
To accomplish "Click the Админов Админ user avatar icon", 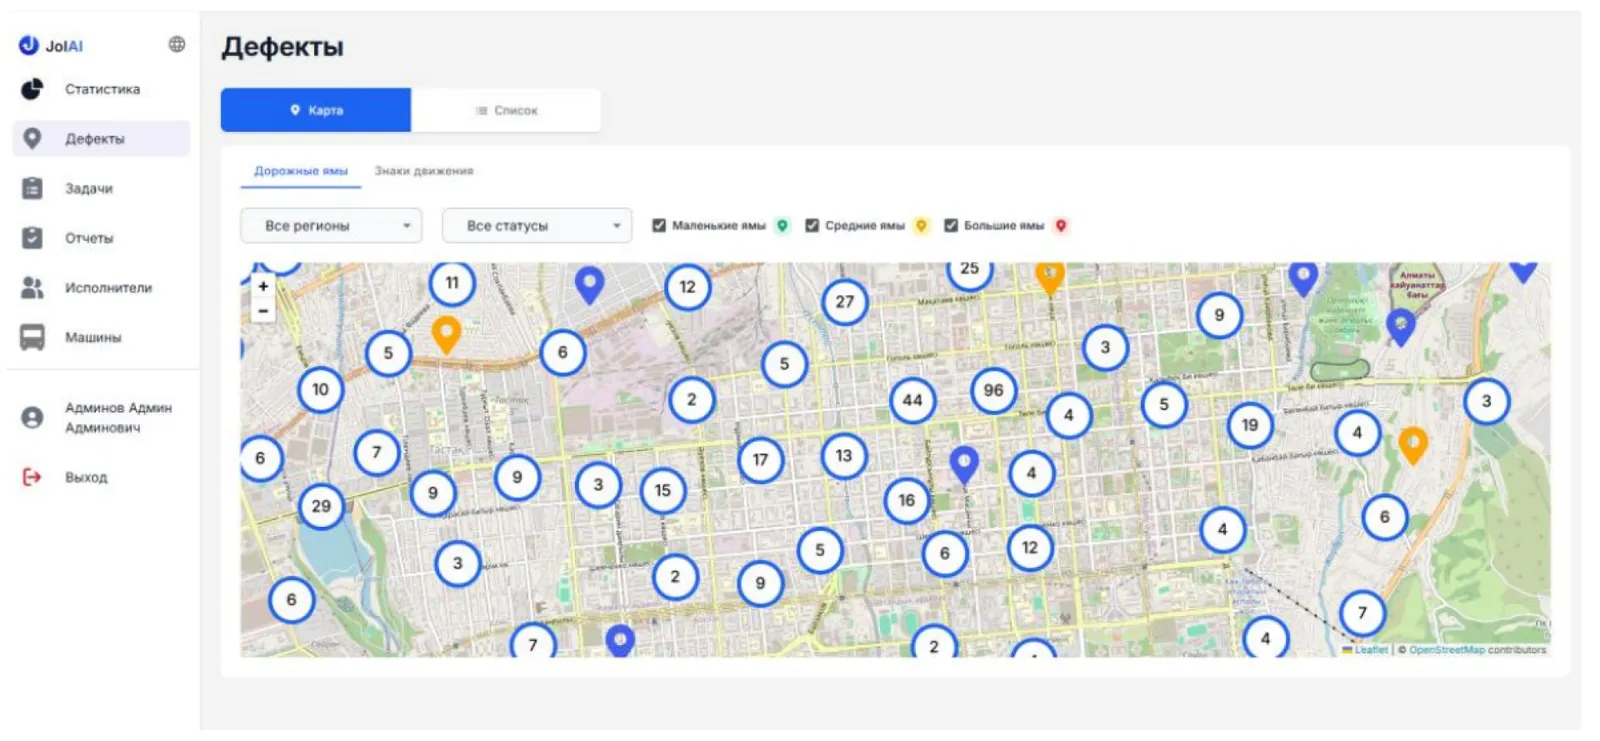I will coord(32,418).
